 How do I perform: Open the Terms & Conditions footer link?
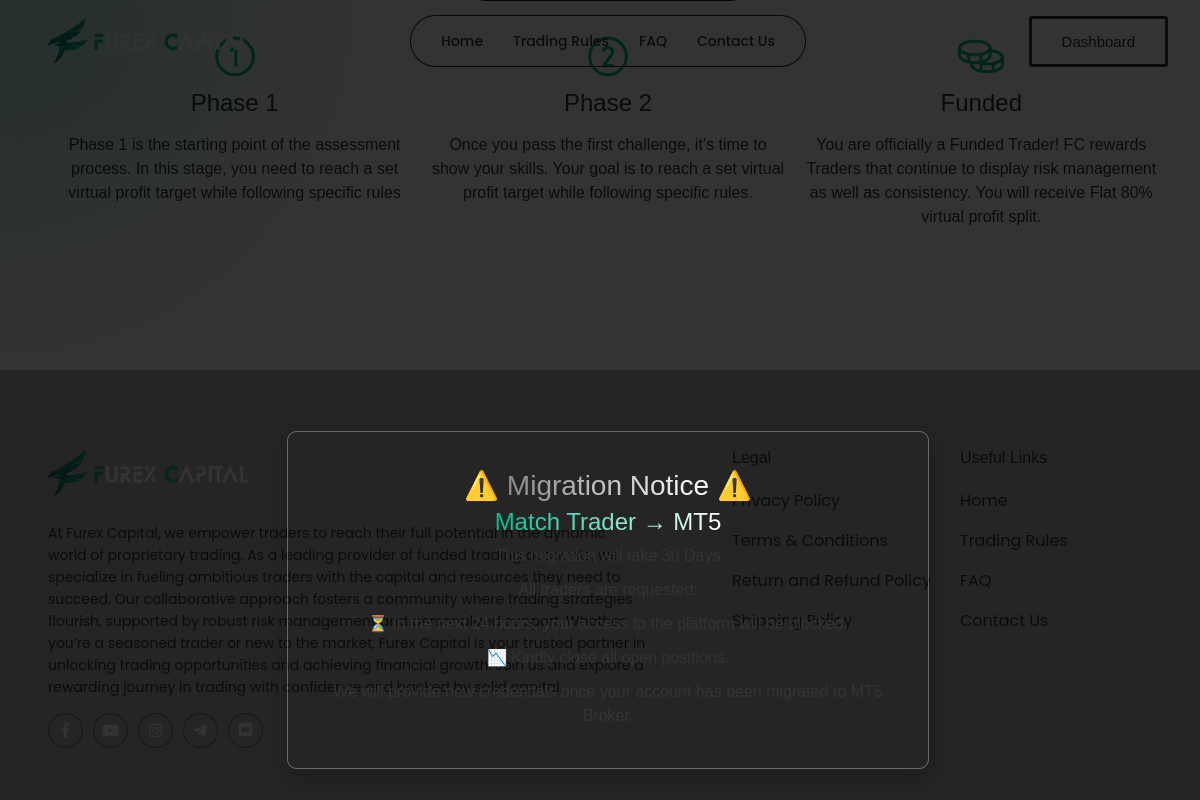tap(809, 541)
